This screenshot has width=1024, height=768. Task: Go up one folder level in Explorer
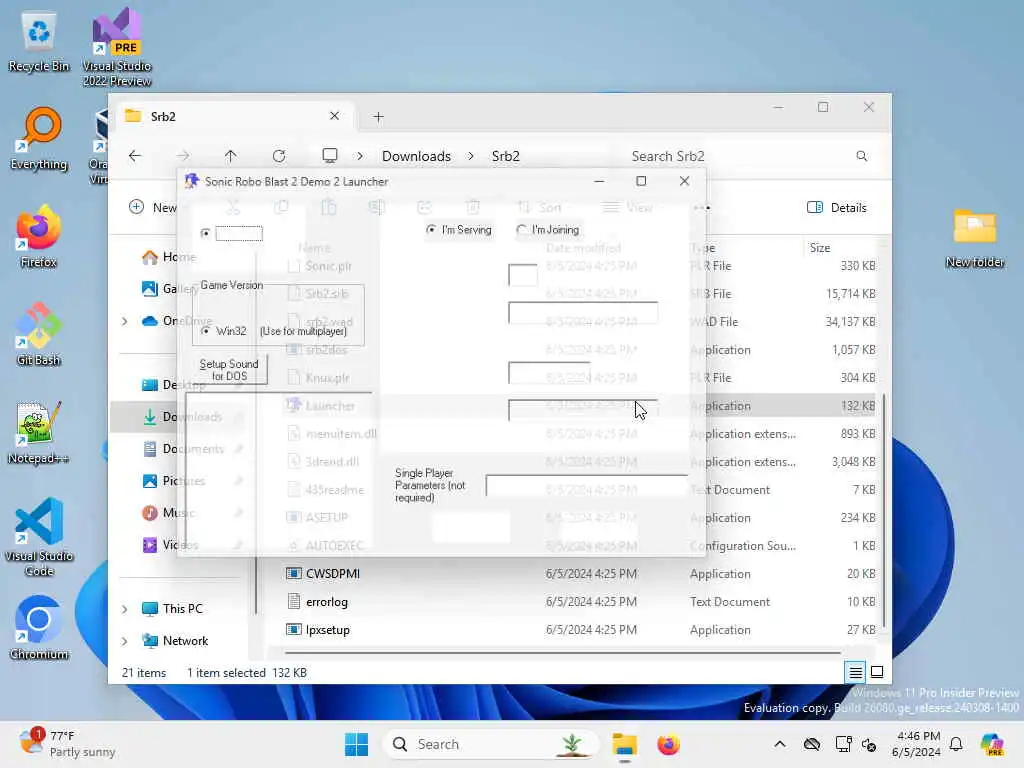tap(231, 156)
